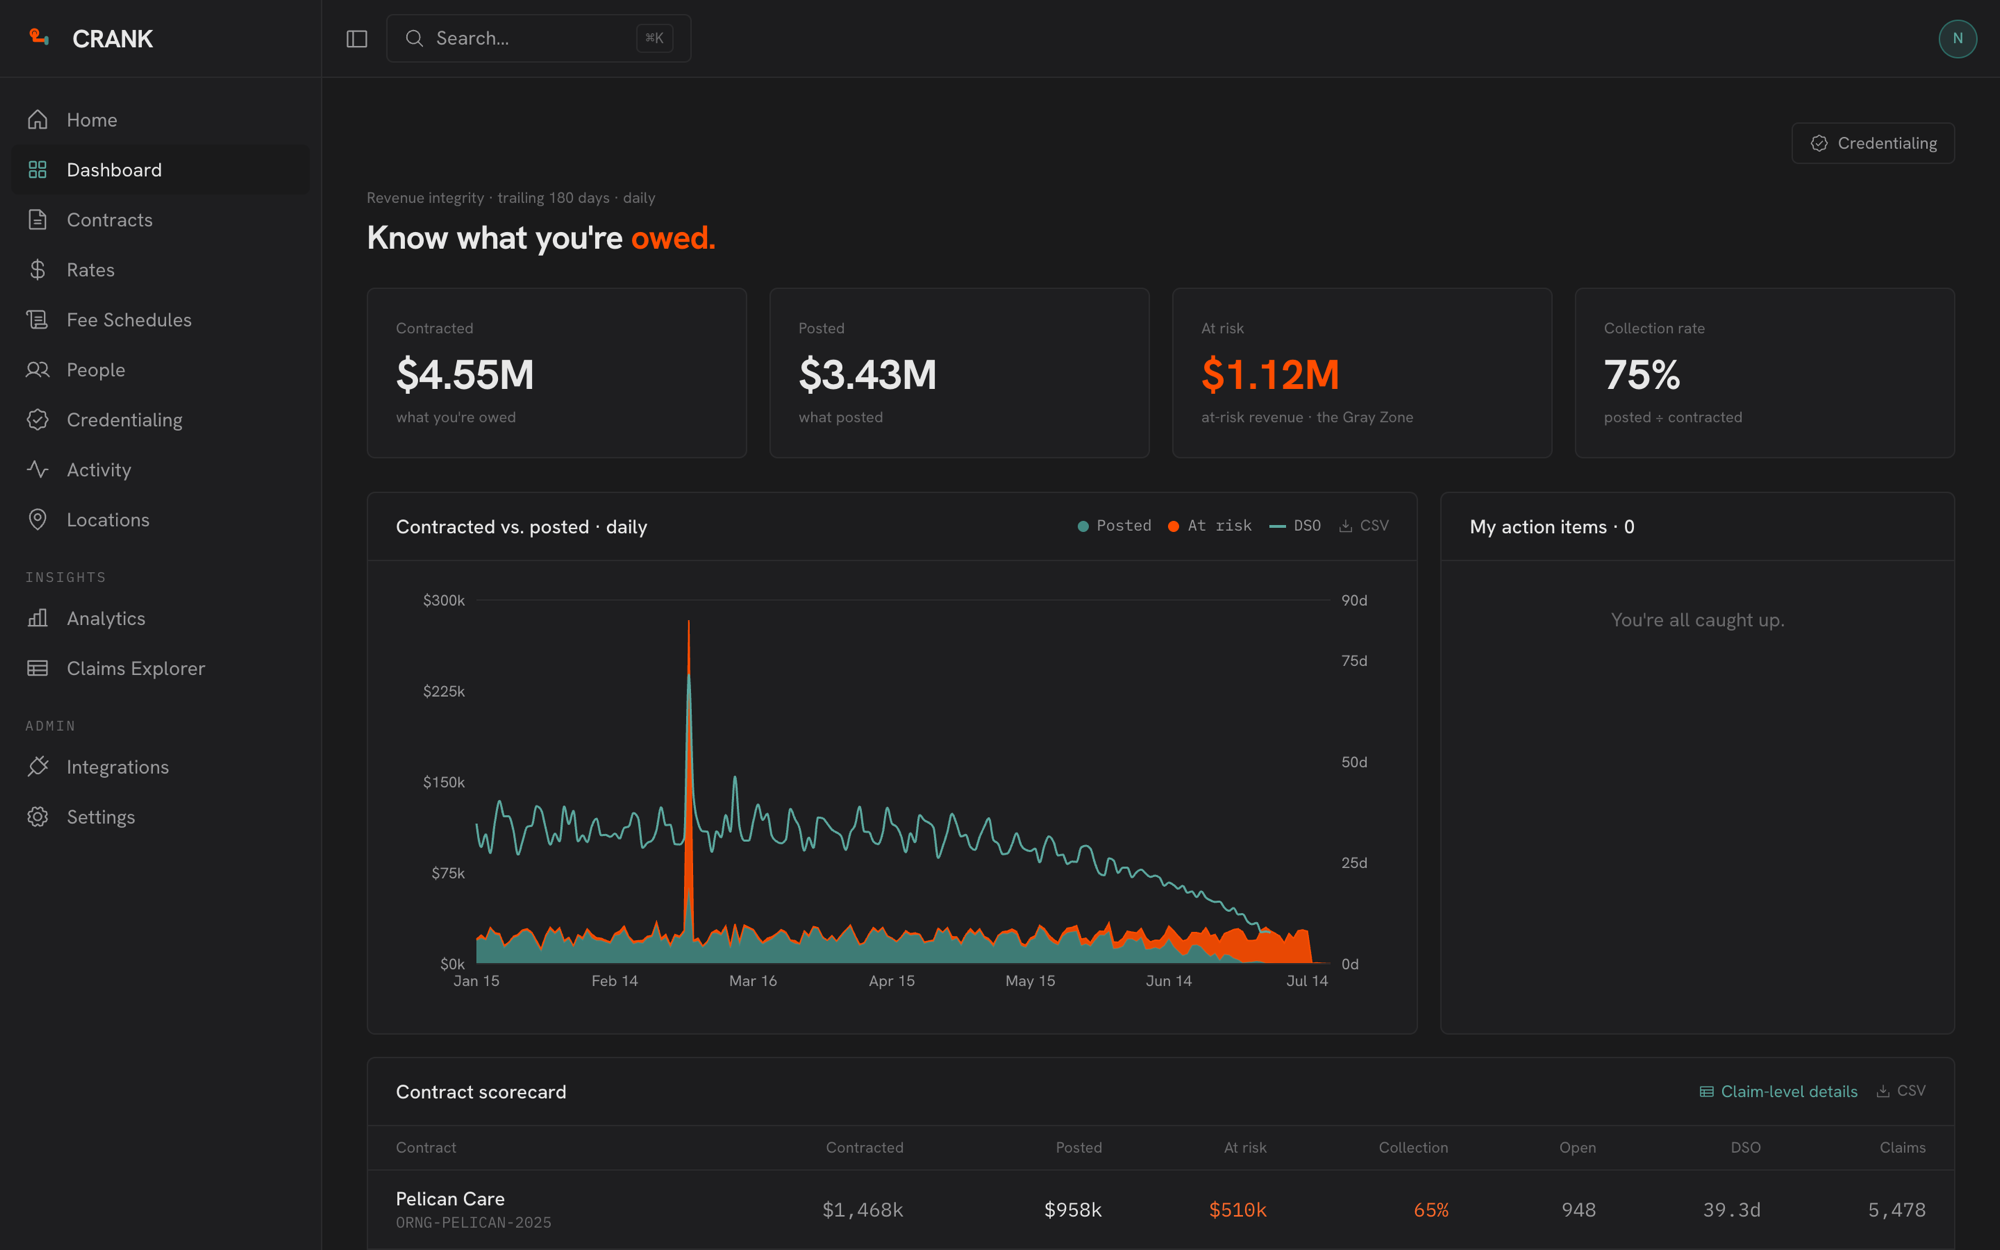The image size is (2000, 1250).
Task: Open Claims Explorer from sidebar
Action: click(x=160, y=668)
